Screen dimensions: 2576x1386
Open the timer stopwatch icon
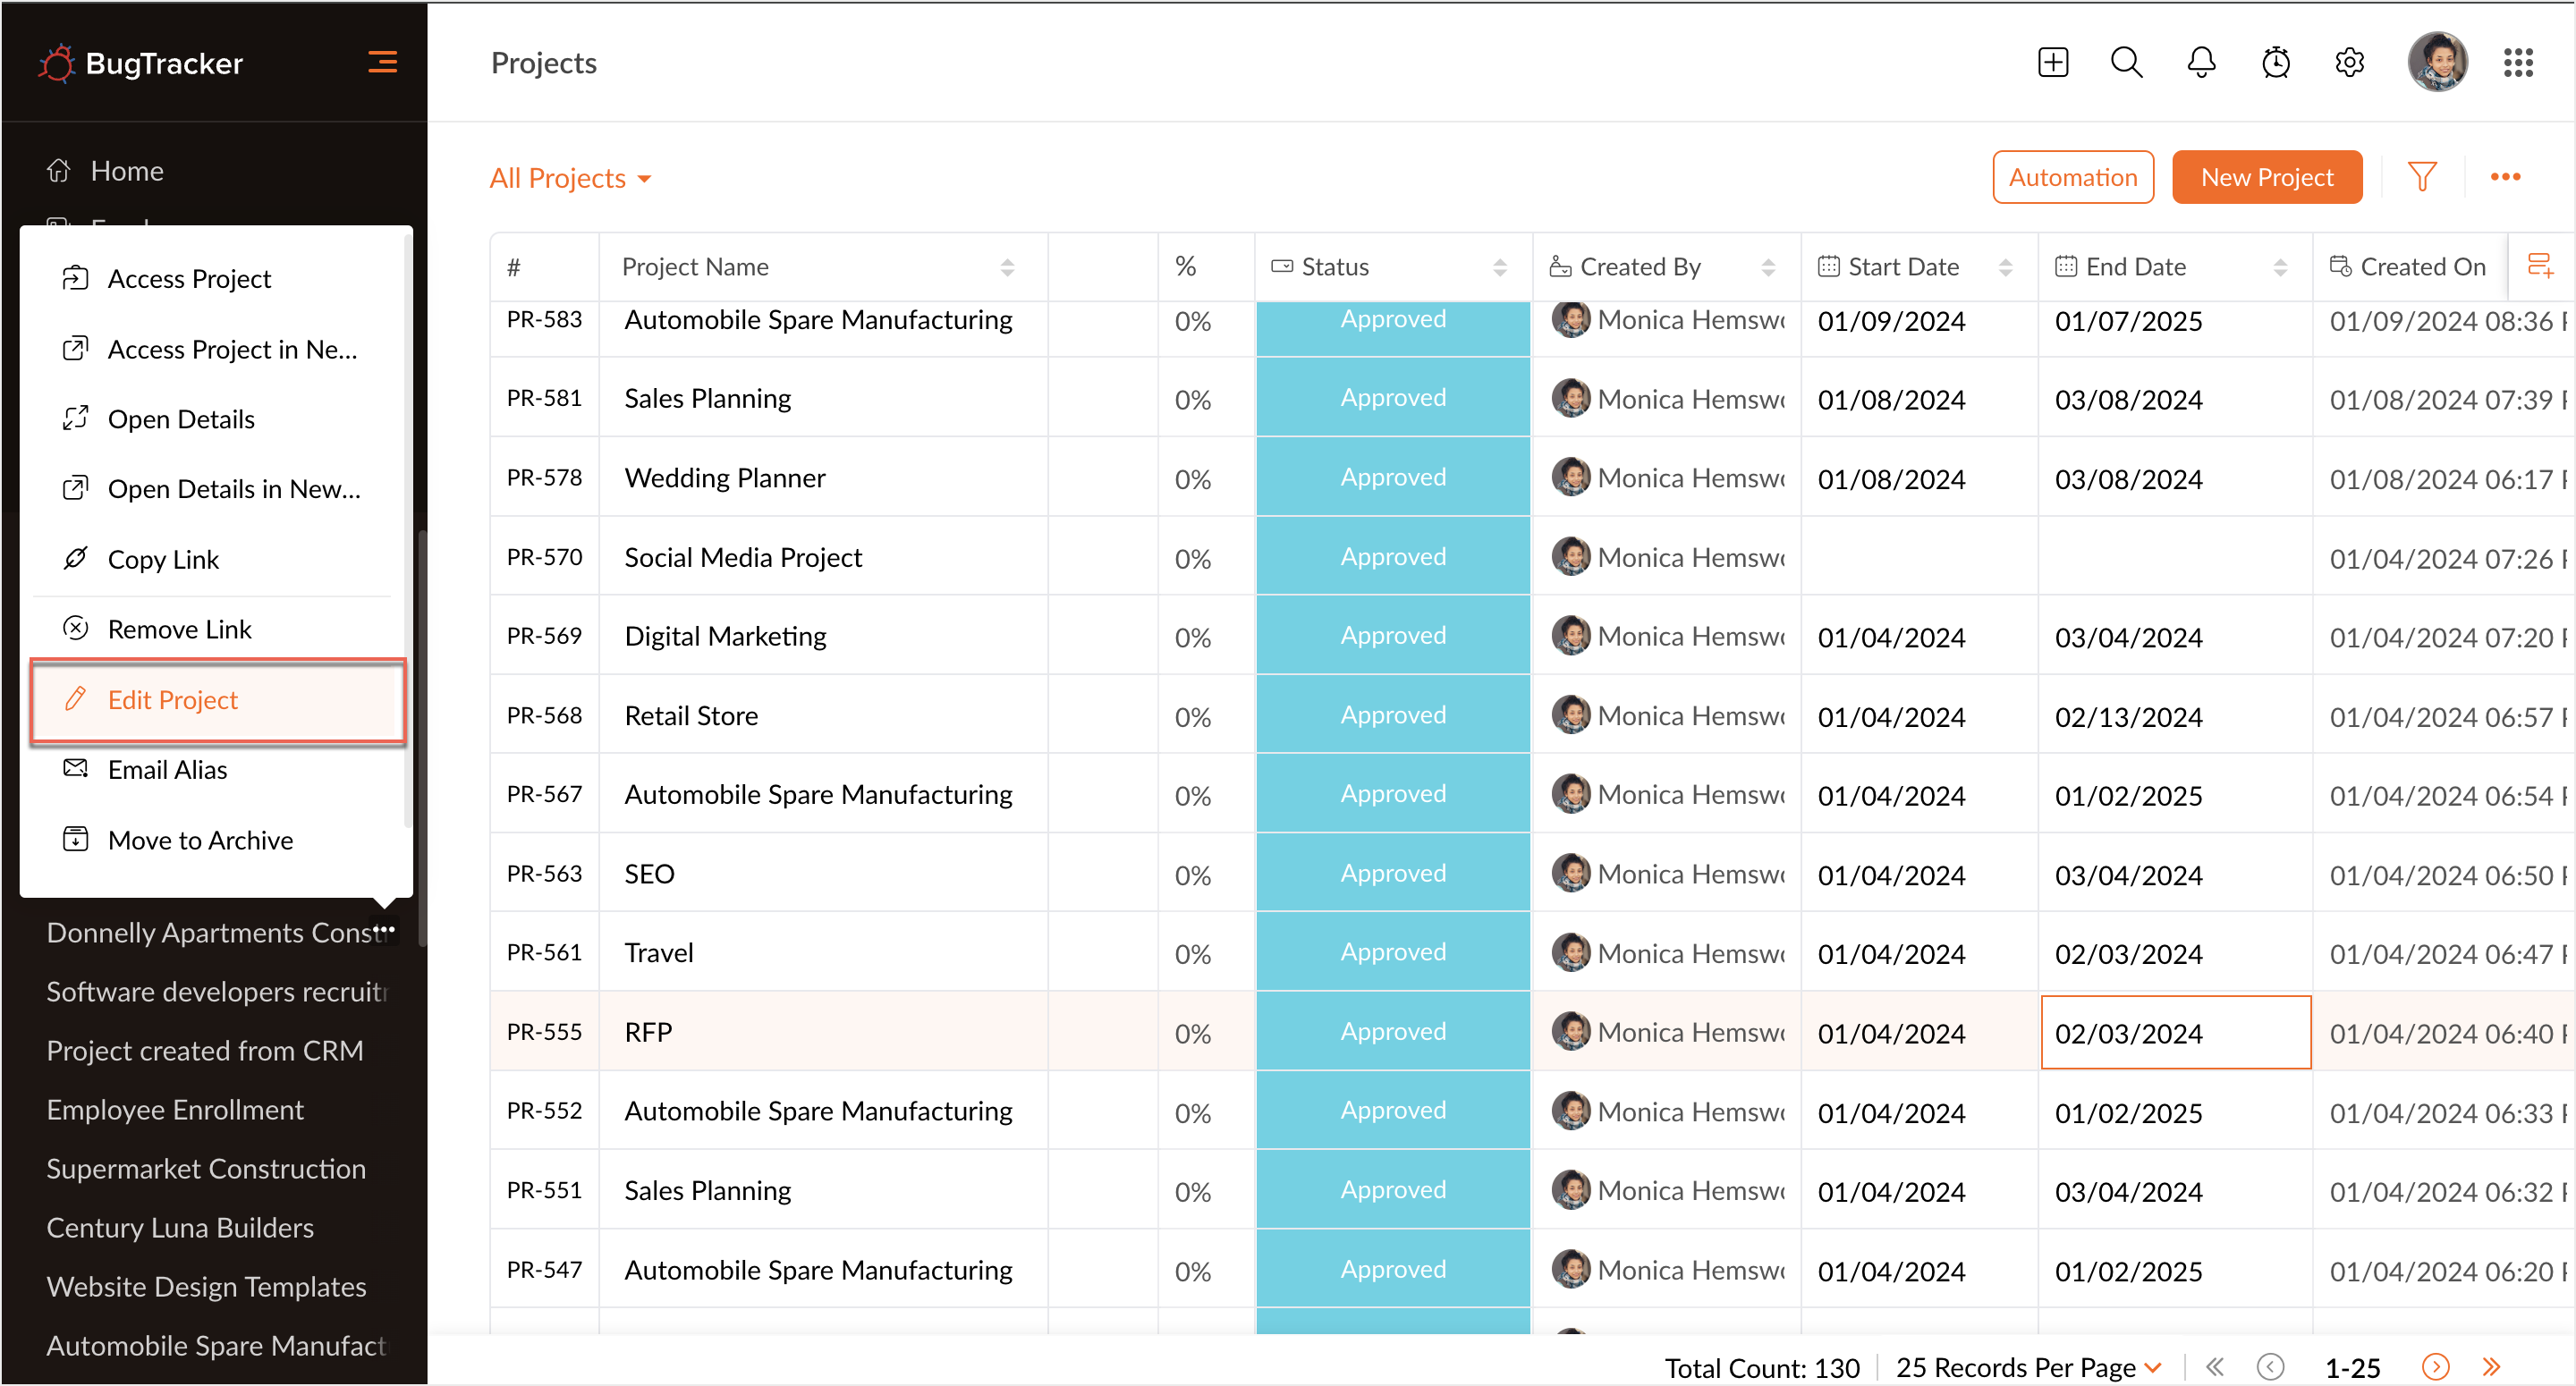point(2275,62)
